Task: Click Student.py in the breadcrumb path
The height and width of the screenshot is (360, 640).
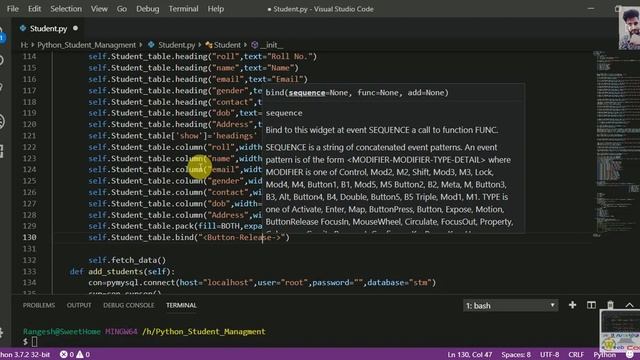Action: click(176, 45)
